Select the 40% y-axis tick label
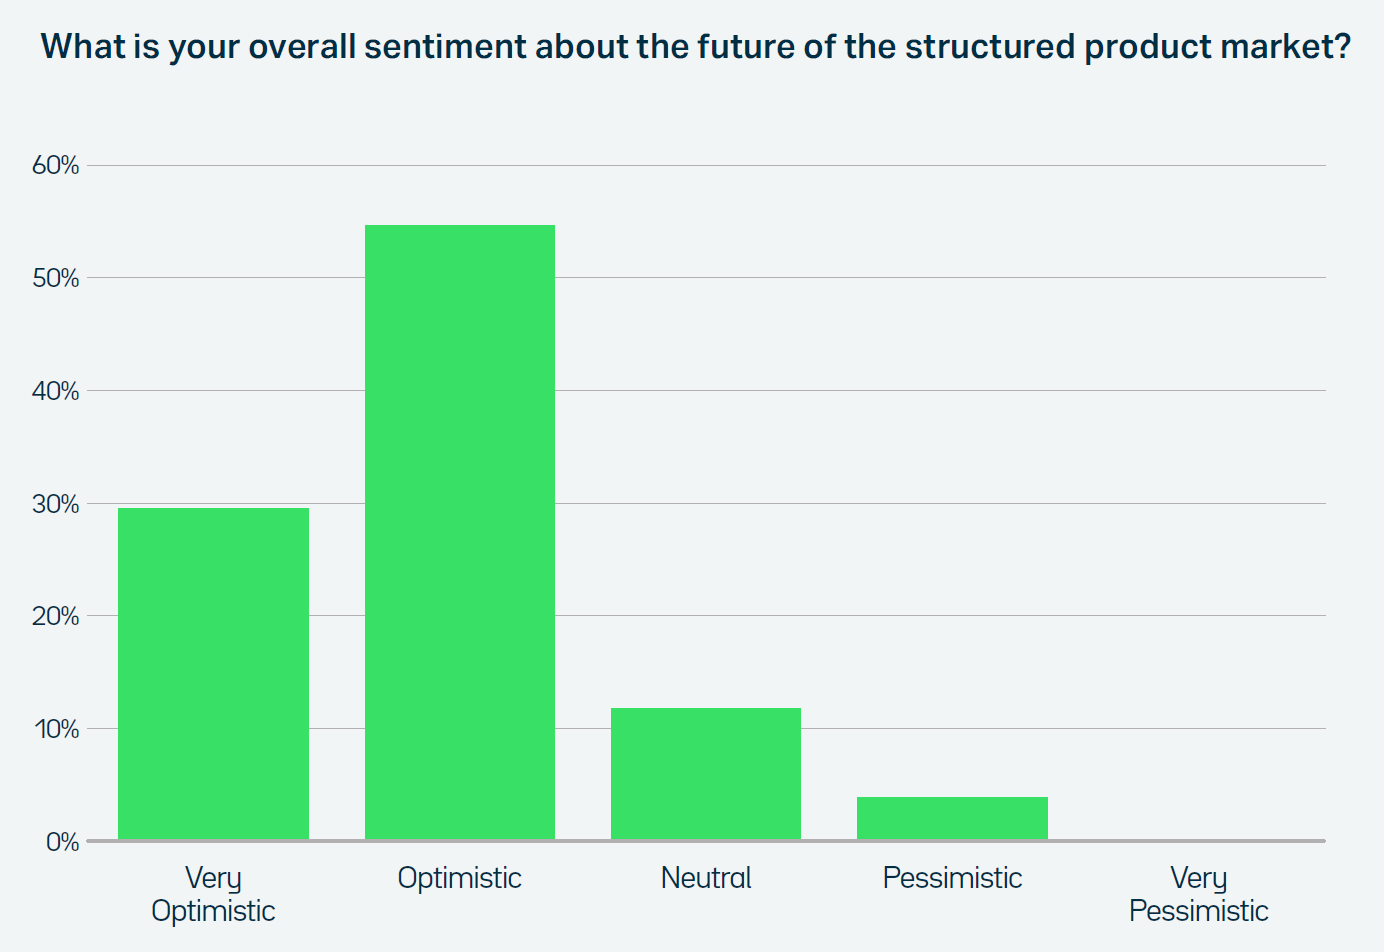Screen dimensions: 1384x952 (x=55, y=391)
